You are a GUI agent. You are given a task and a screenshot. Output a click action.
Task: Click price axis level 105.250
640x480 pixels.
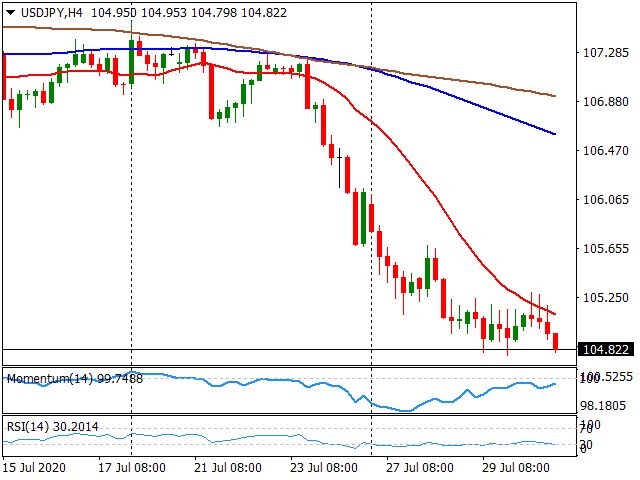pos(606,298)
